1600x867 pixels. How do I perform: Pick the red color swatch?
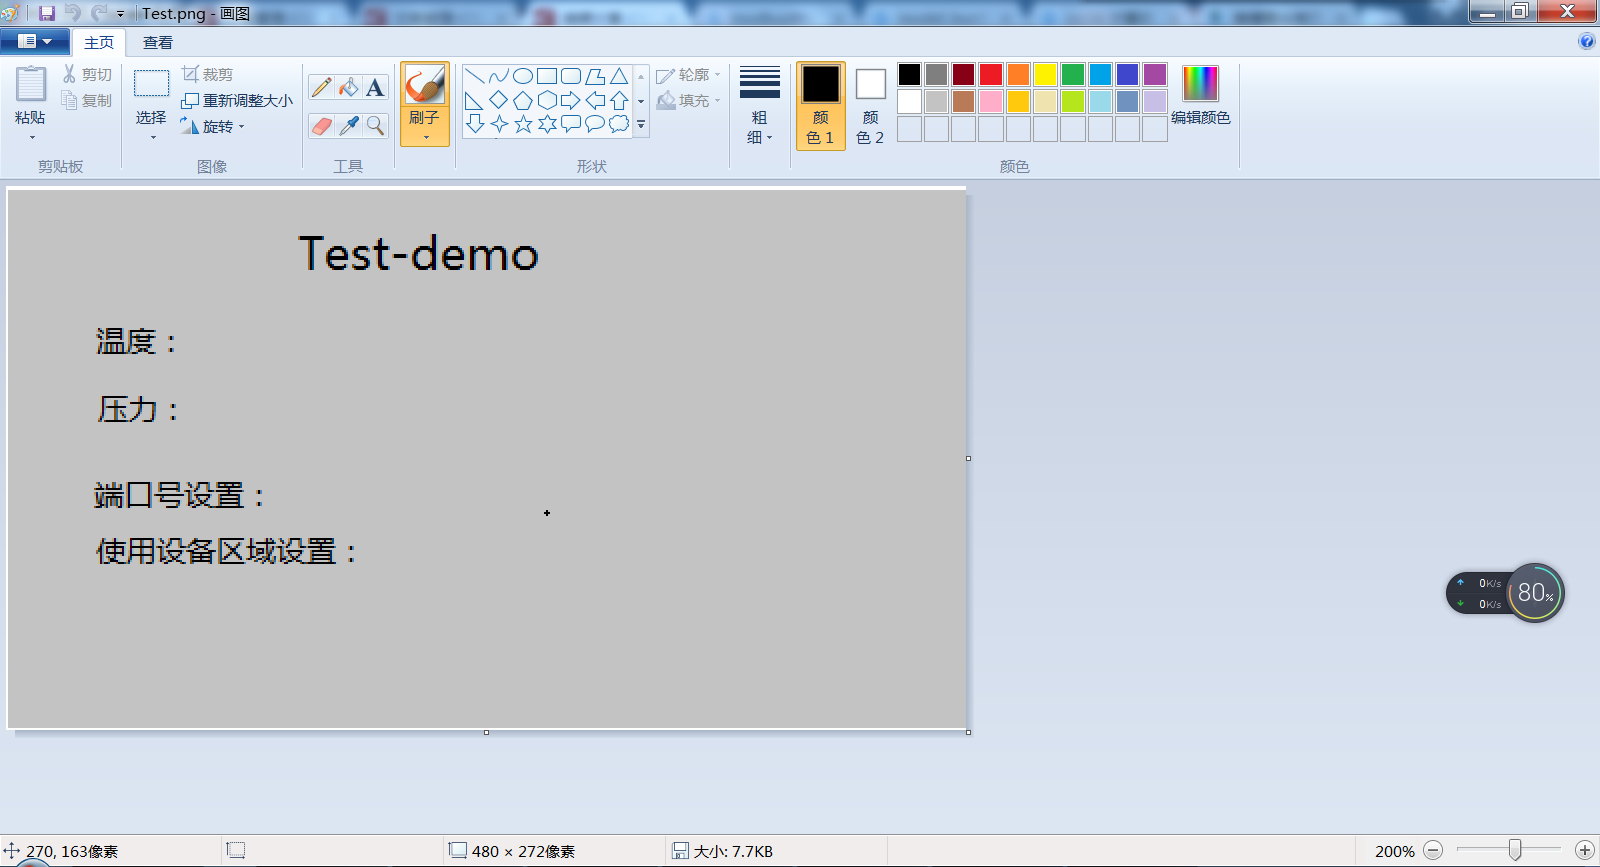(991, 75)
